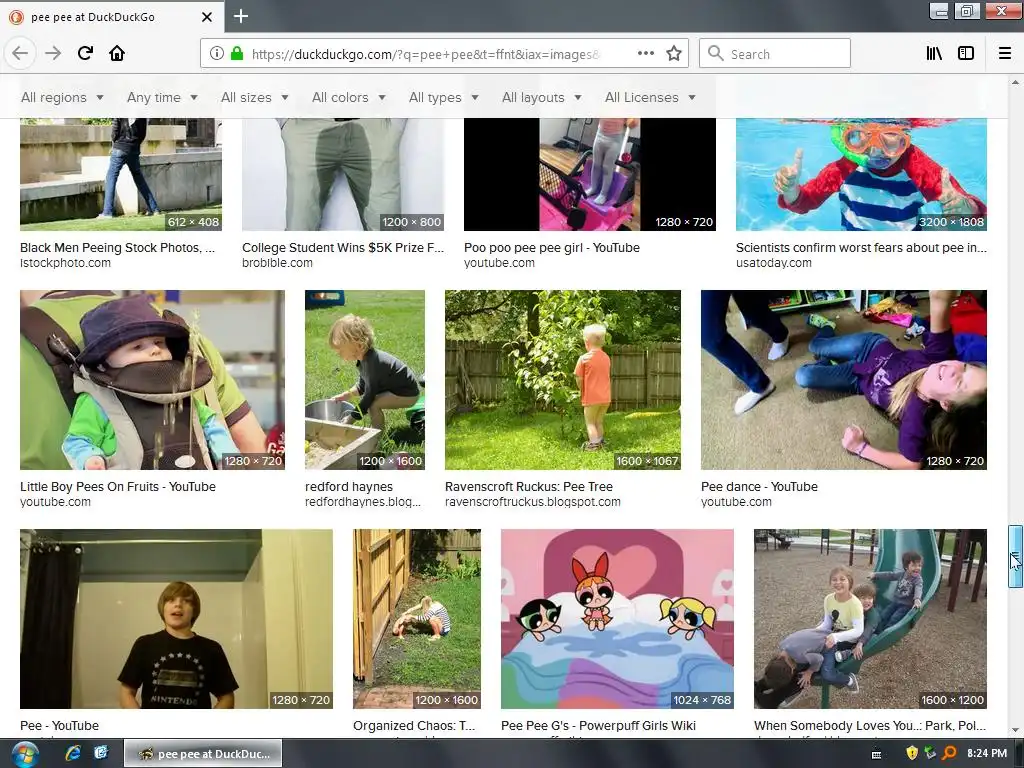Viewport: 1024px width, 768px height.
Task: Click the brobible.com source text
Action: pyautogui.click(x=278, y=263)
